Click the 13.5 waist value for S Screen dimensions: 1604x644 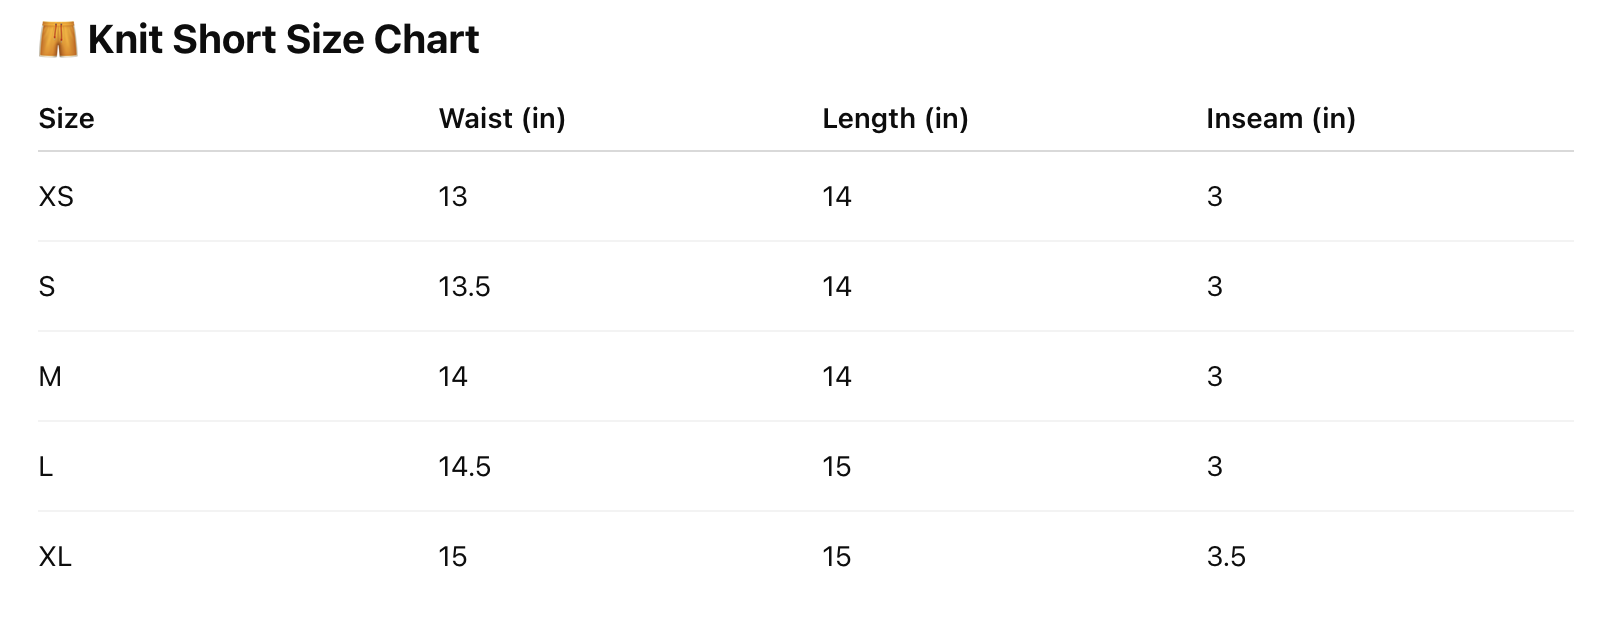(x=464, y=286)
